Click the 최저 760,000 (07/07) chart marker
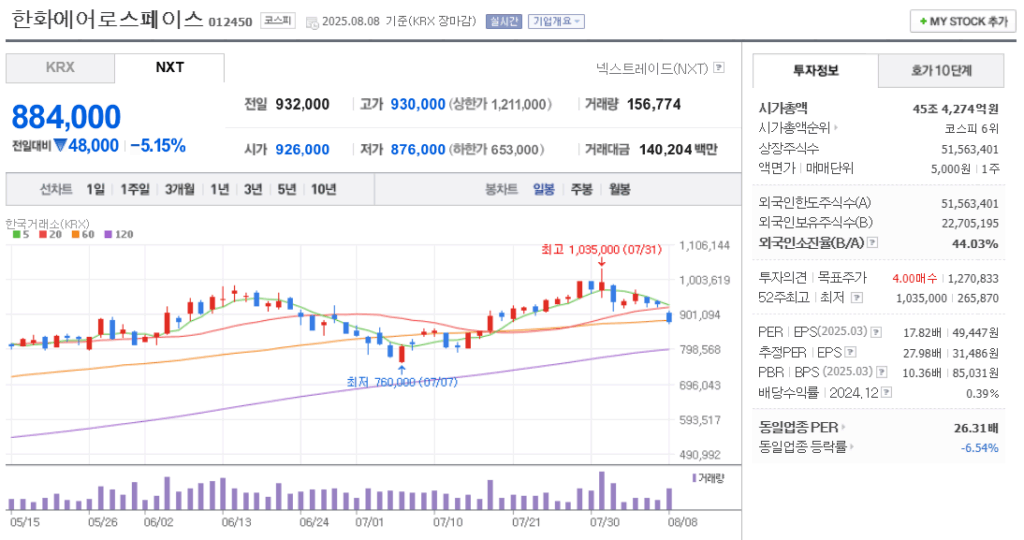The width and height of the screenshot is (1024, 540). 402,381
